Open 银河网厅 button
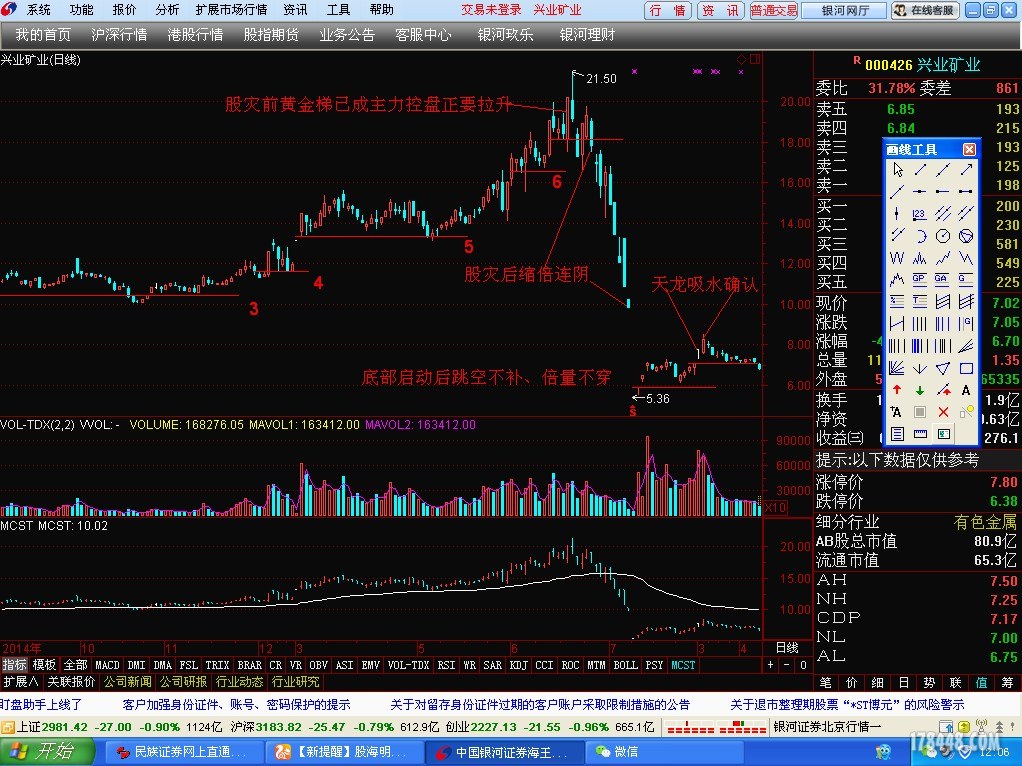The image size is (1022, 766). pos(845,10)
